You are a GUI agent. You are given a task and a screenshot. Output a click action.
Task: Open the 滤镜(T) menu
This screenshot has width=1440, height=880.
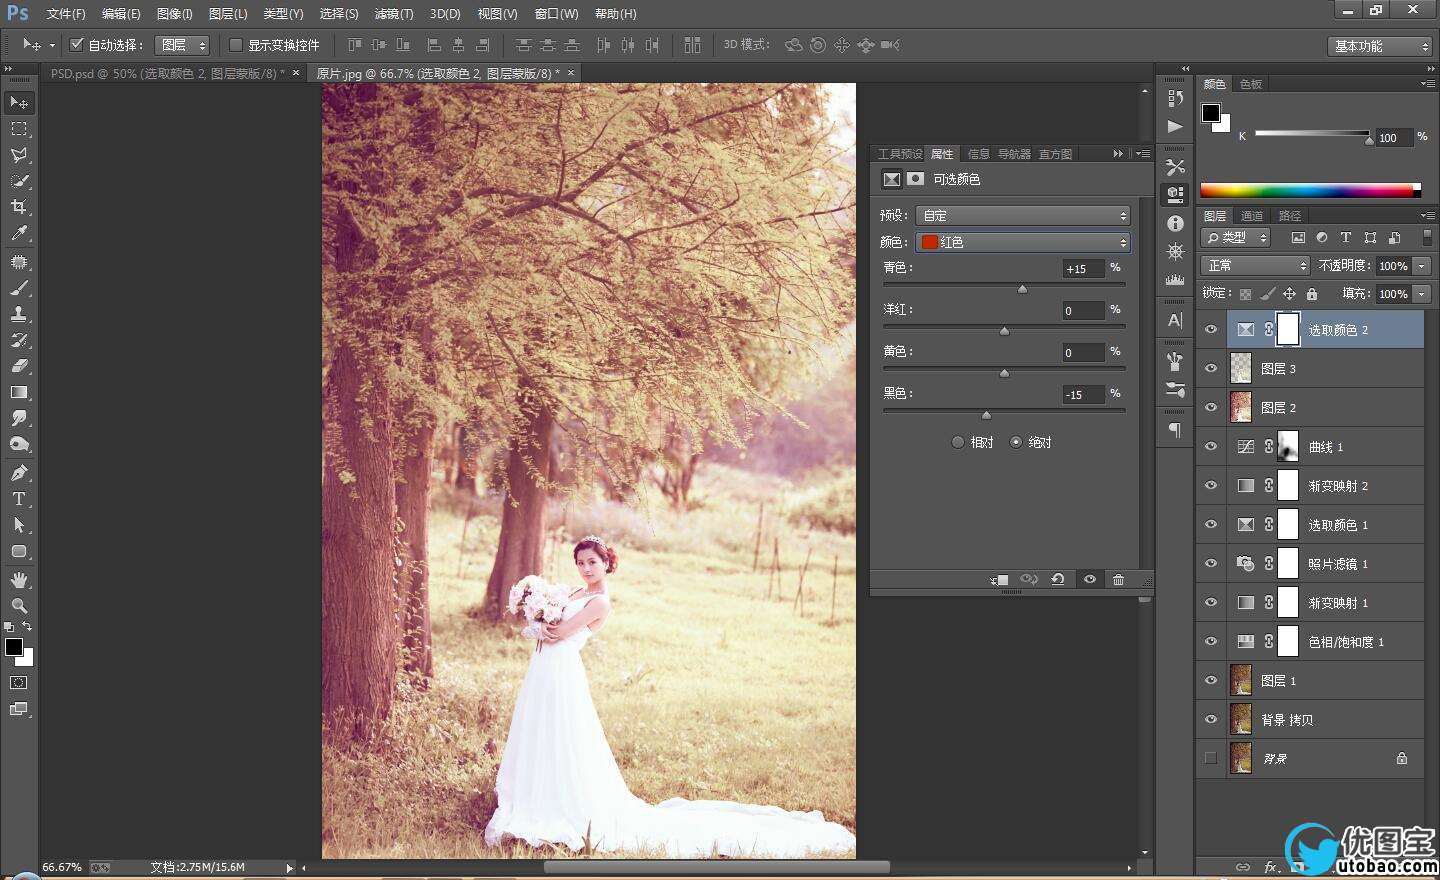pyautogui.click(x=393, y=14)
